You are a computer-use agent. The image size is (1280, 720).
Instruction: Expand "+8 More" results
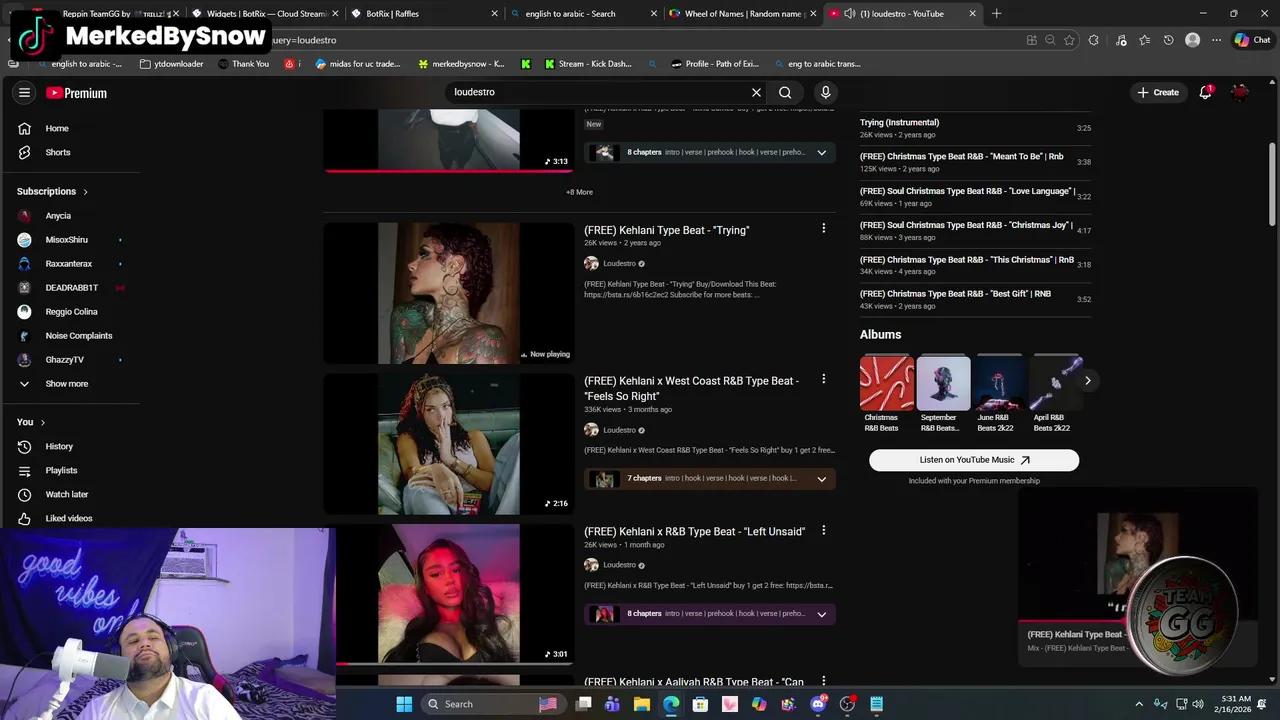click(x=579, y=192)
